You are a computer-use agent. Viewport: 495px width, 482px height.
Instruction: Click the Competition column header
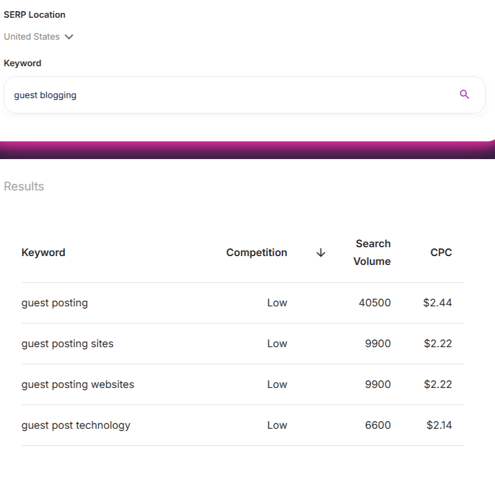point(257,253)
